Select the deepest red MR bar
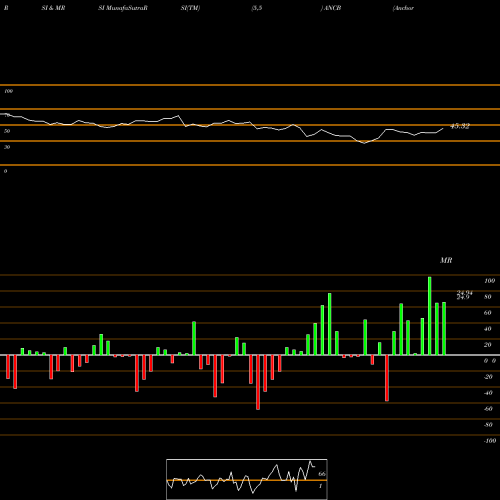The height and width of the screenshot is (500, 500). click(258, 382)
